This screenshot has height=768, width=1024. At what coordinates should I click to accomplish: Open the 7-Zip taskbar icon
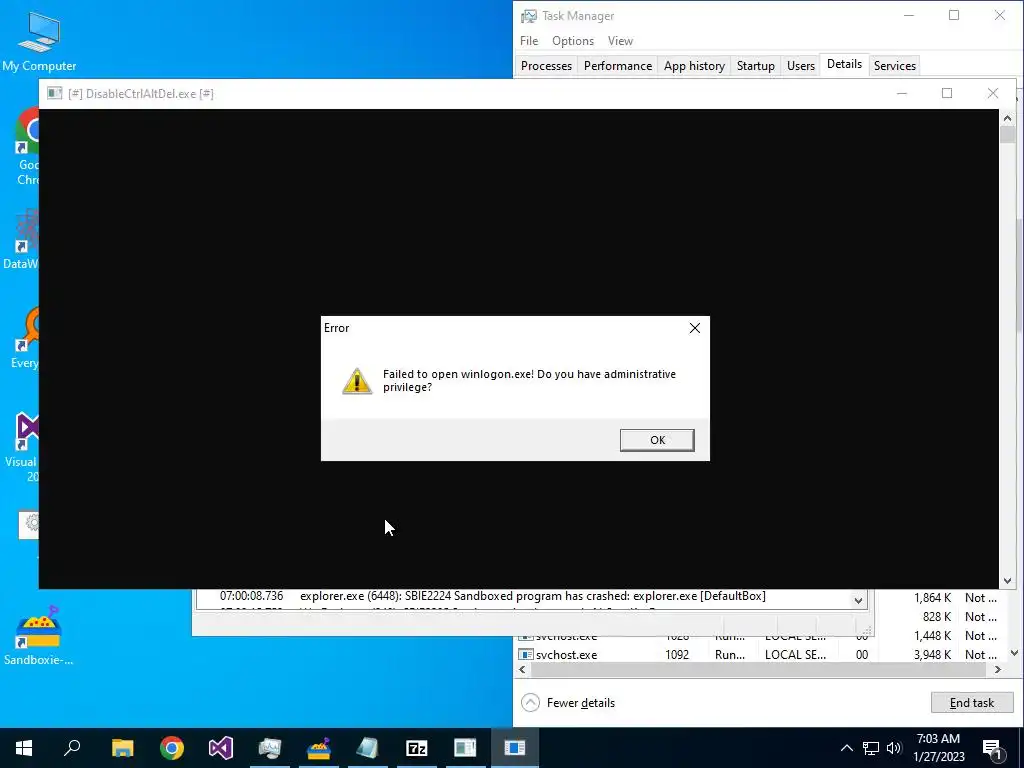(x=417, y=748)
